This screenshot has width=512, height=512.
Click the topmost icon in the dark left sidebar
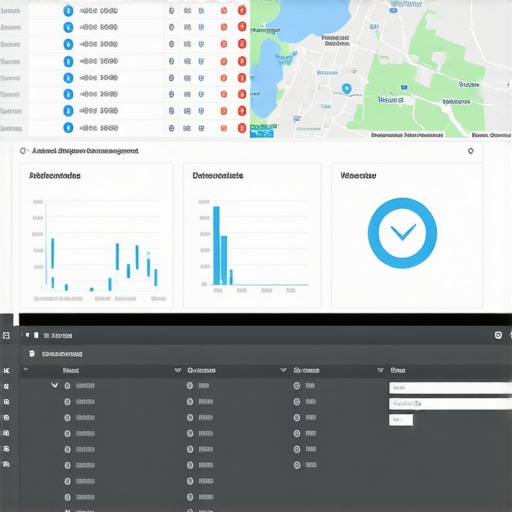pos(6,335)
